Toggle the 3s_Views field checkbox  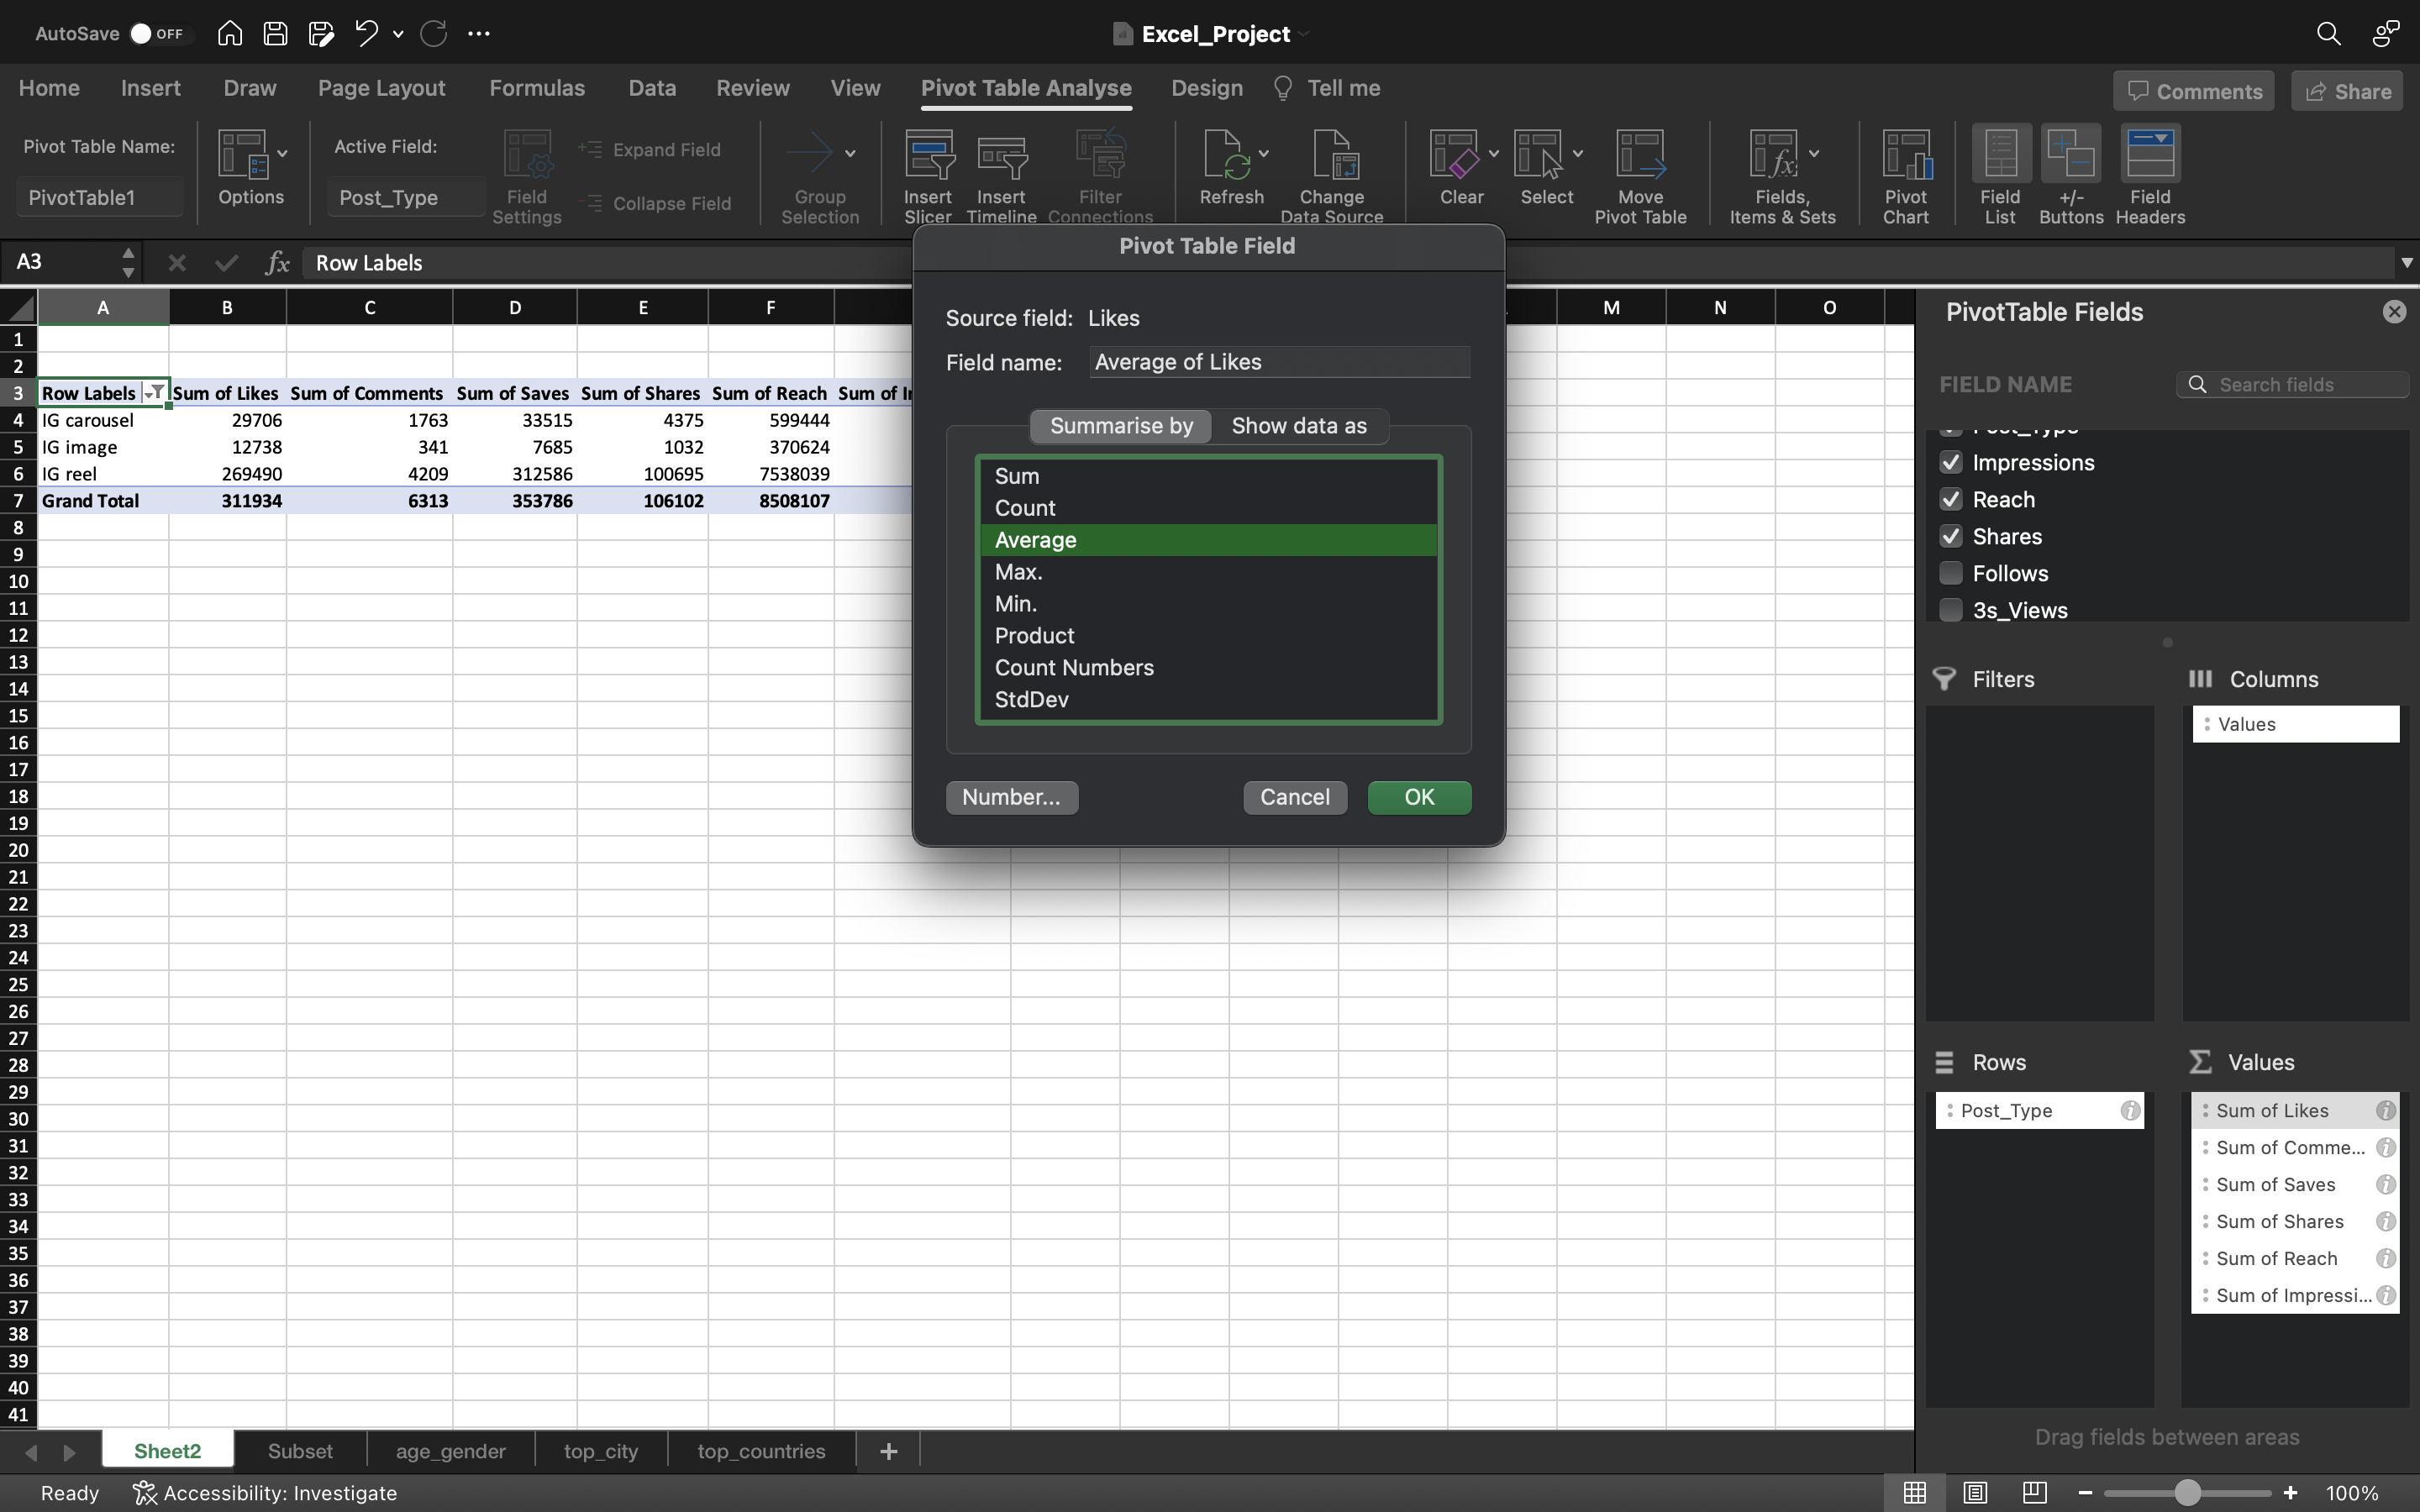tap(1949, 610)
